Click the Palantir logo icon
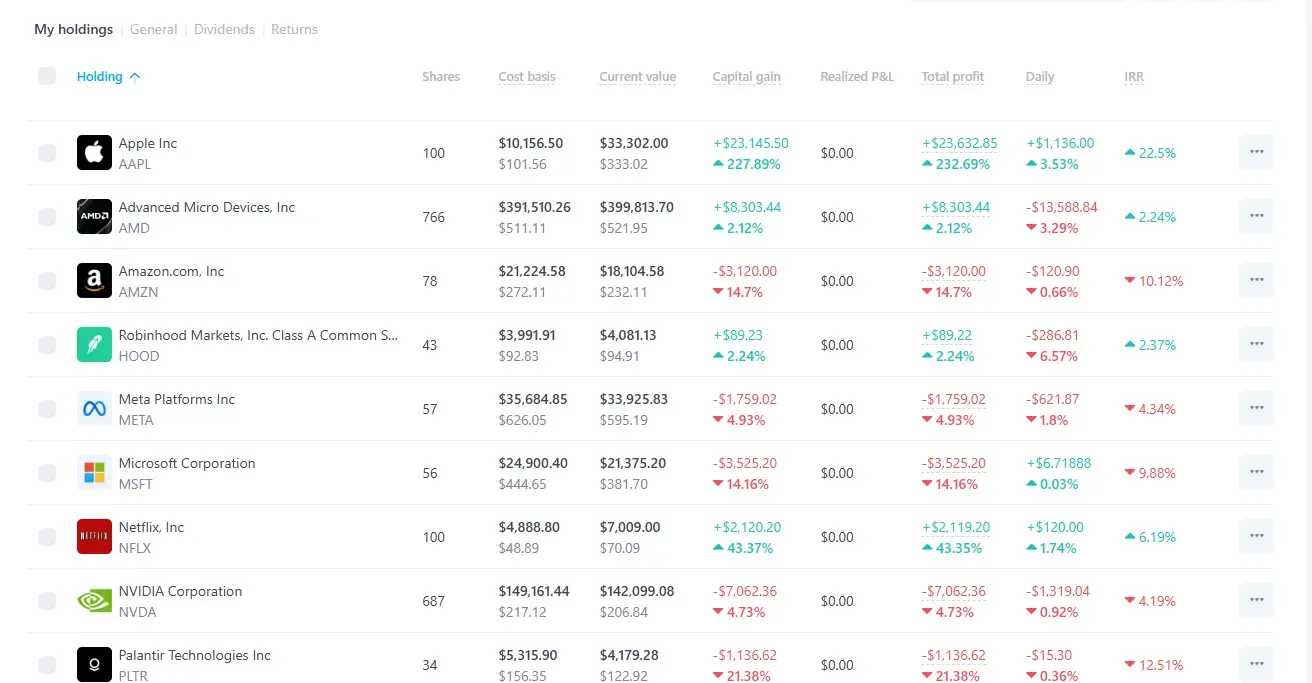 [x=94, y=665]
